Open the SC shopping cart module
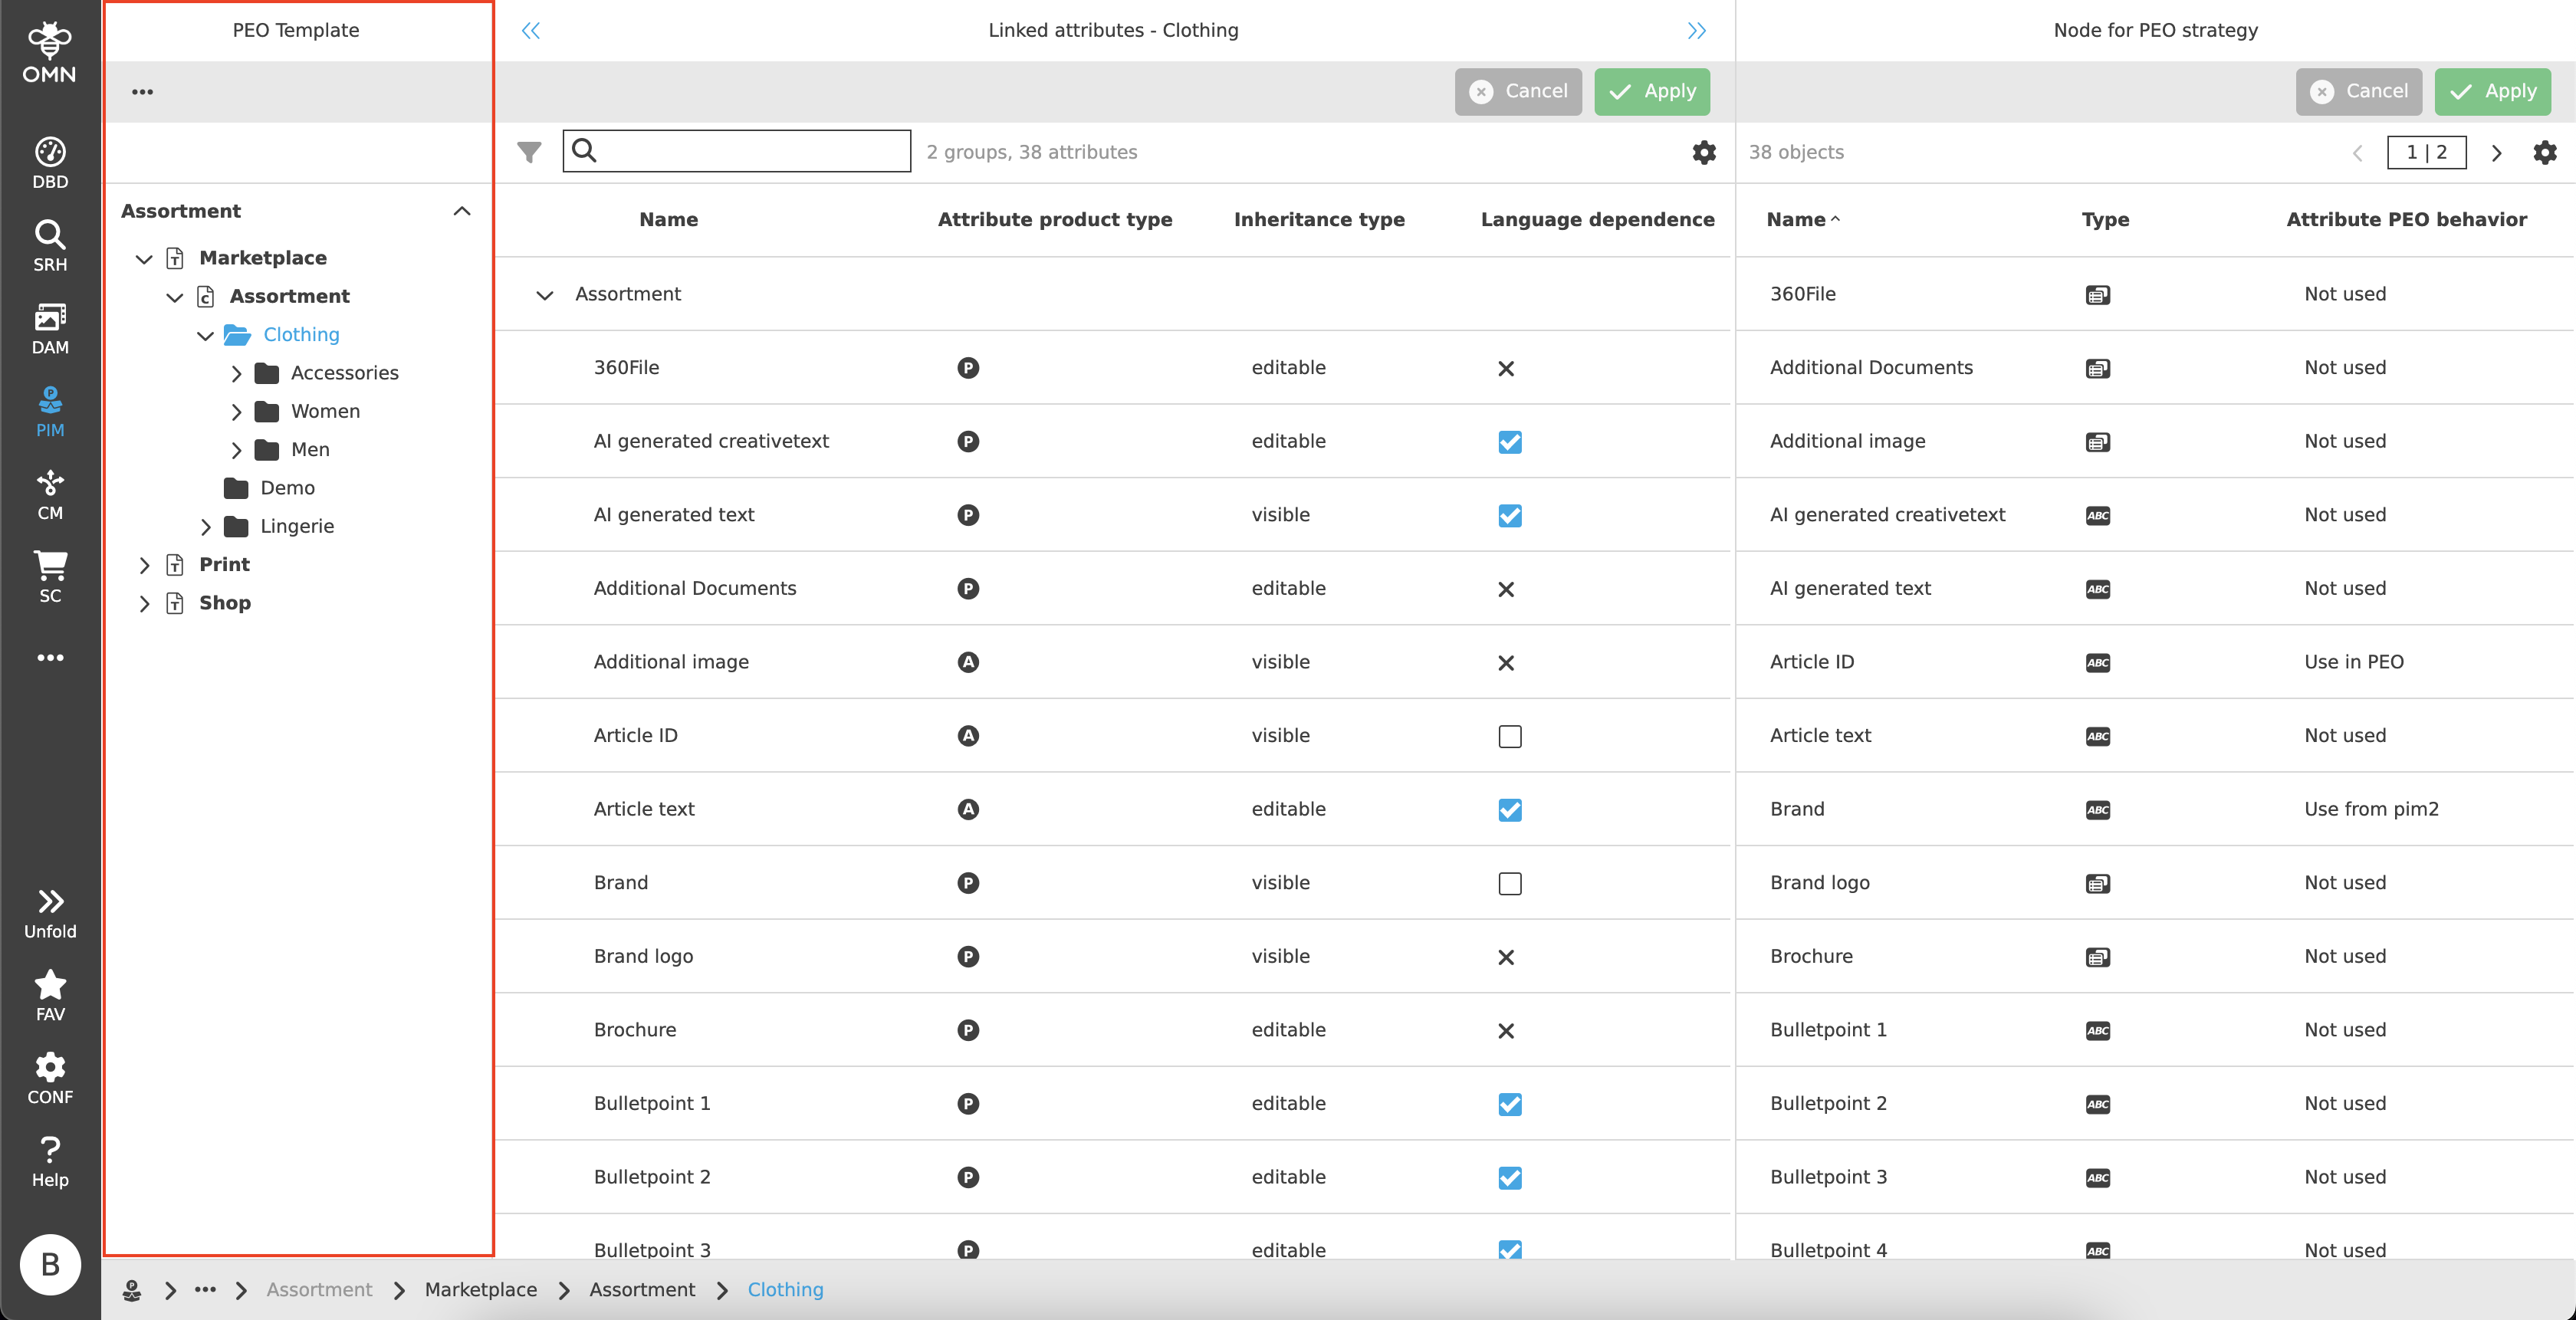 [x=50, y=577]
